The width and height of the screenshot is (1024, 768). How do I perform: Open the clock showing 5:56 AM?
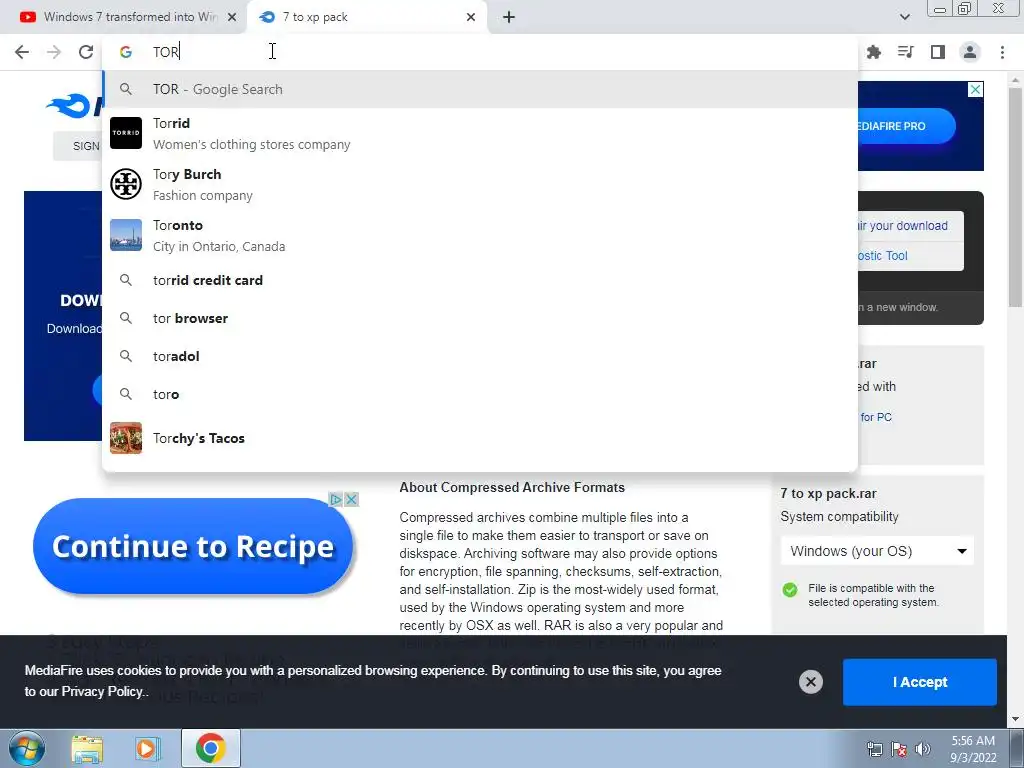tap(973, 749)
